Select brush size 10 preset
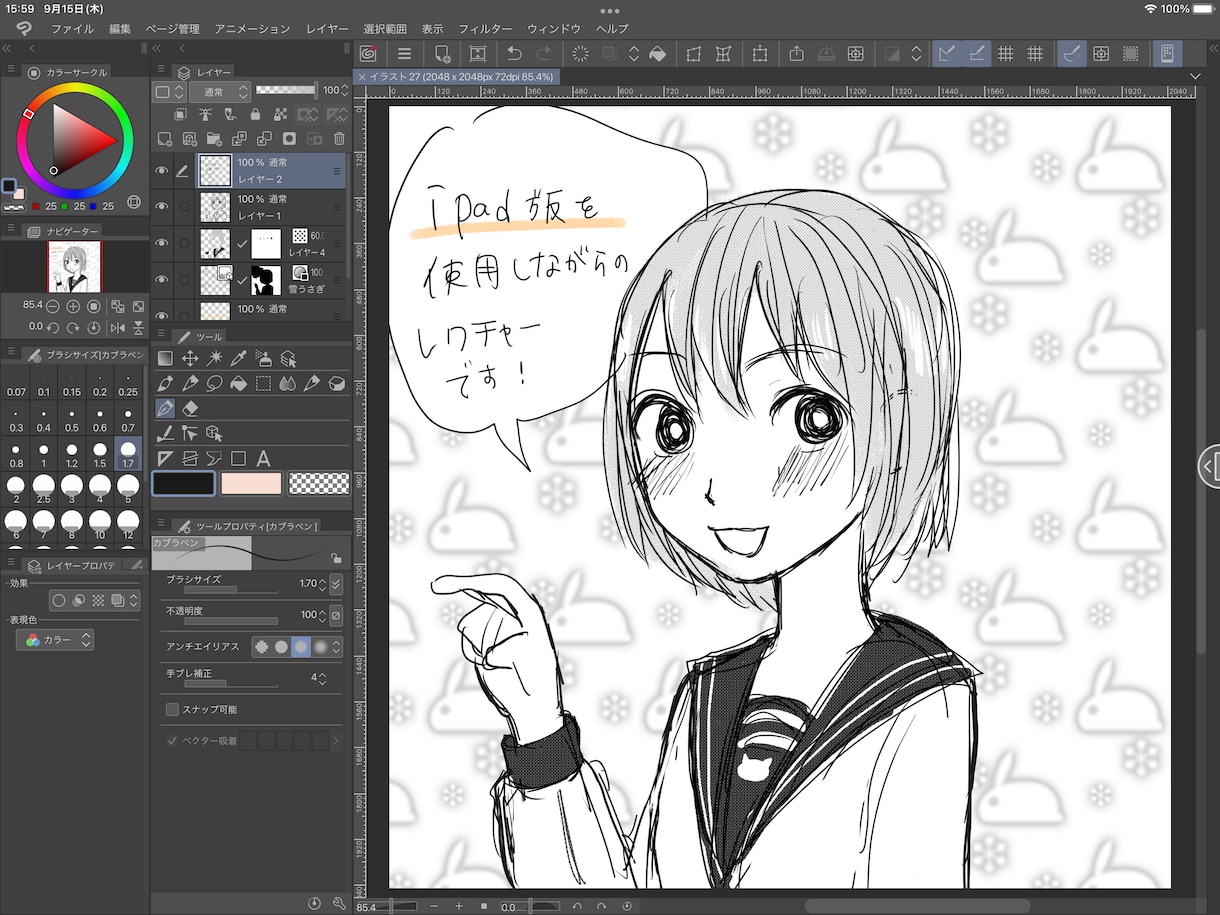The height and width of the screenshot is (915, 1220). (x=100, y=524)
